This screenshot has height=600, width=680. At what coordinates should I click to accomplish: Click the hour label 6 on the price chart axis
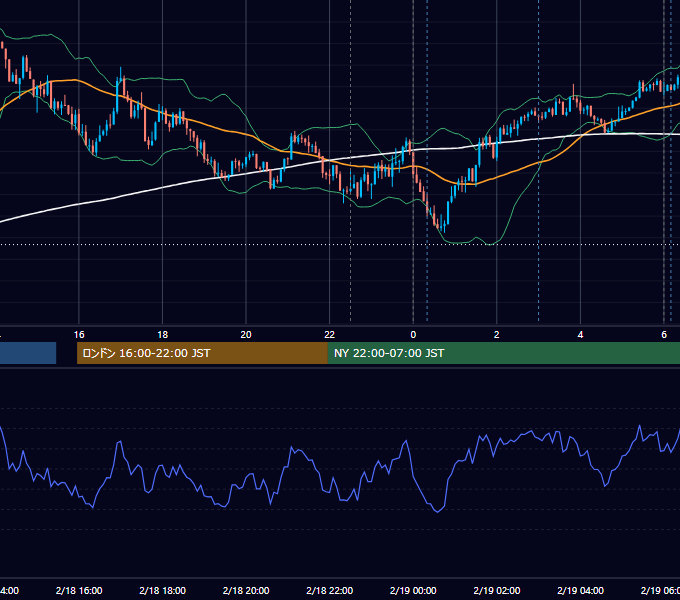664,335
